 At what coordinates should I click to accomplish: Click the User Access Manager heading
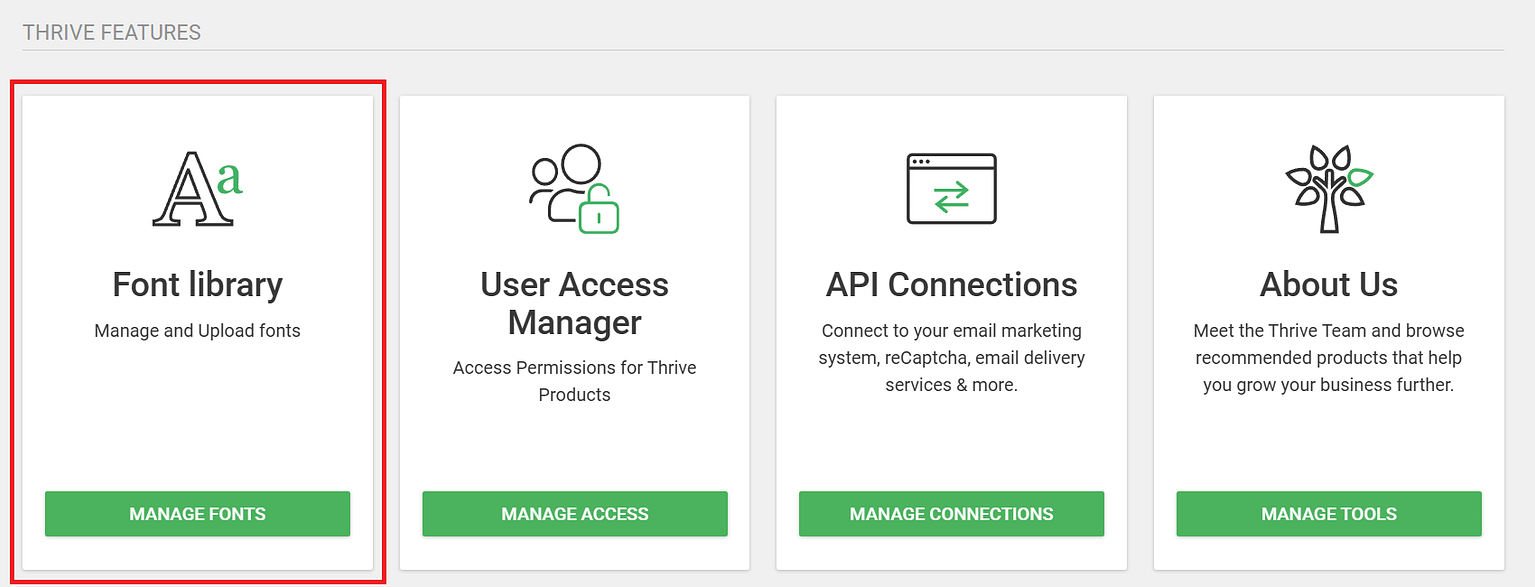point(575,304)
